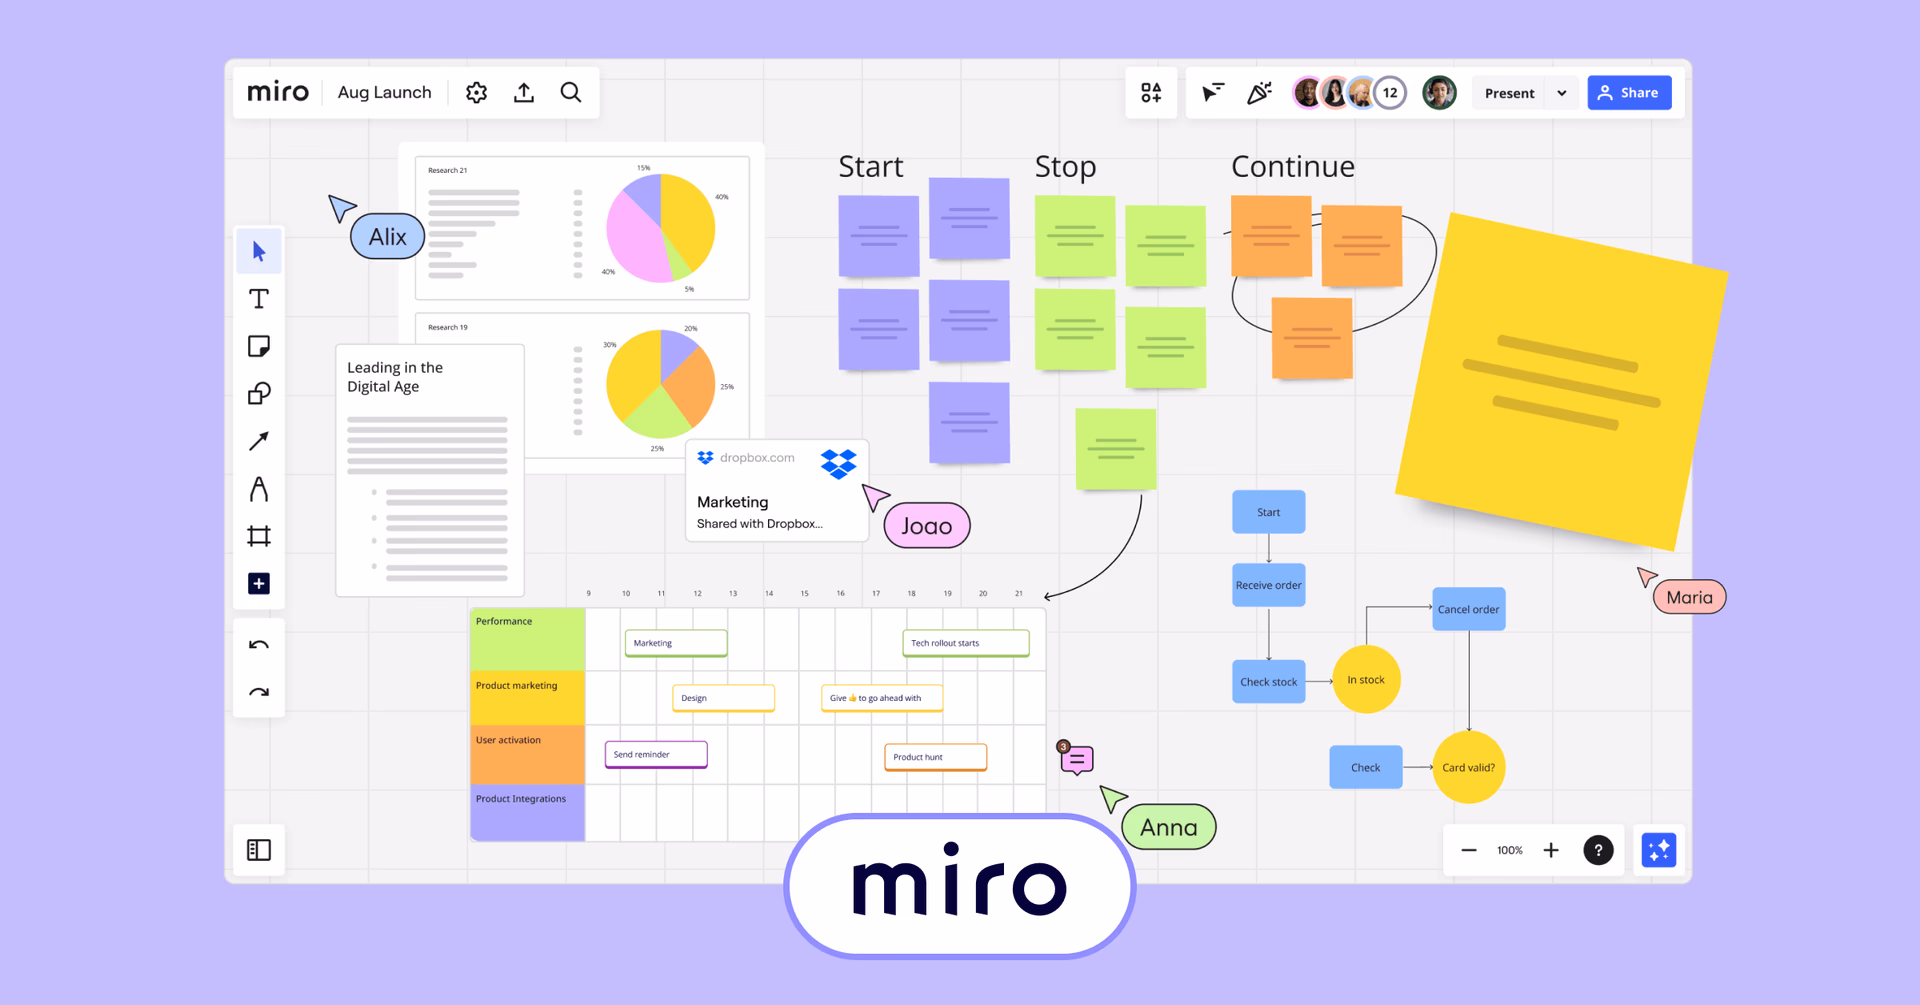Image resolution: width=1920 pixels, height=1005 pixels.
Task: Select the Check stock flowchart box
Action: click(x=1268, y=682)
